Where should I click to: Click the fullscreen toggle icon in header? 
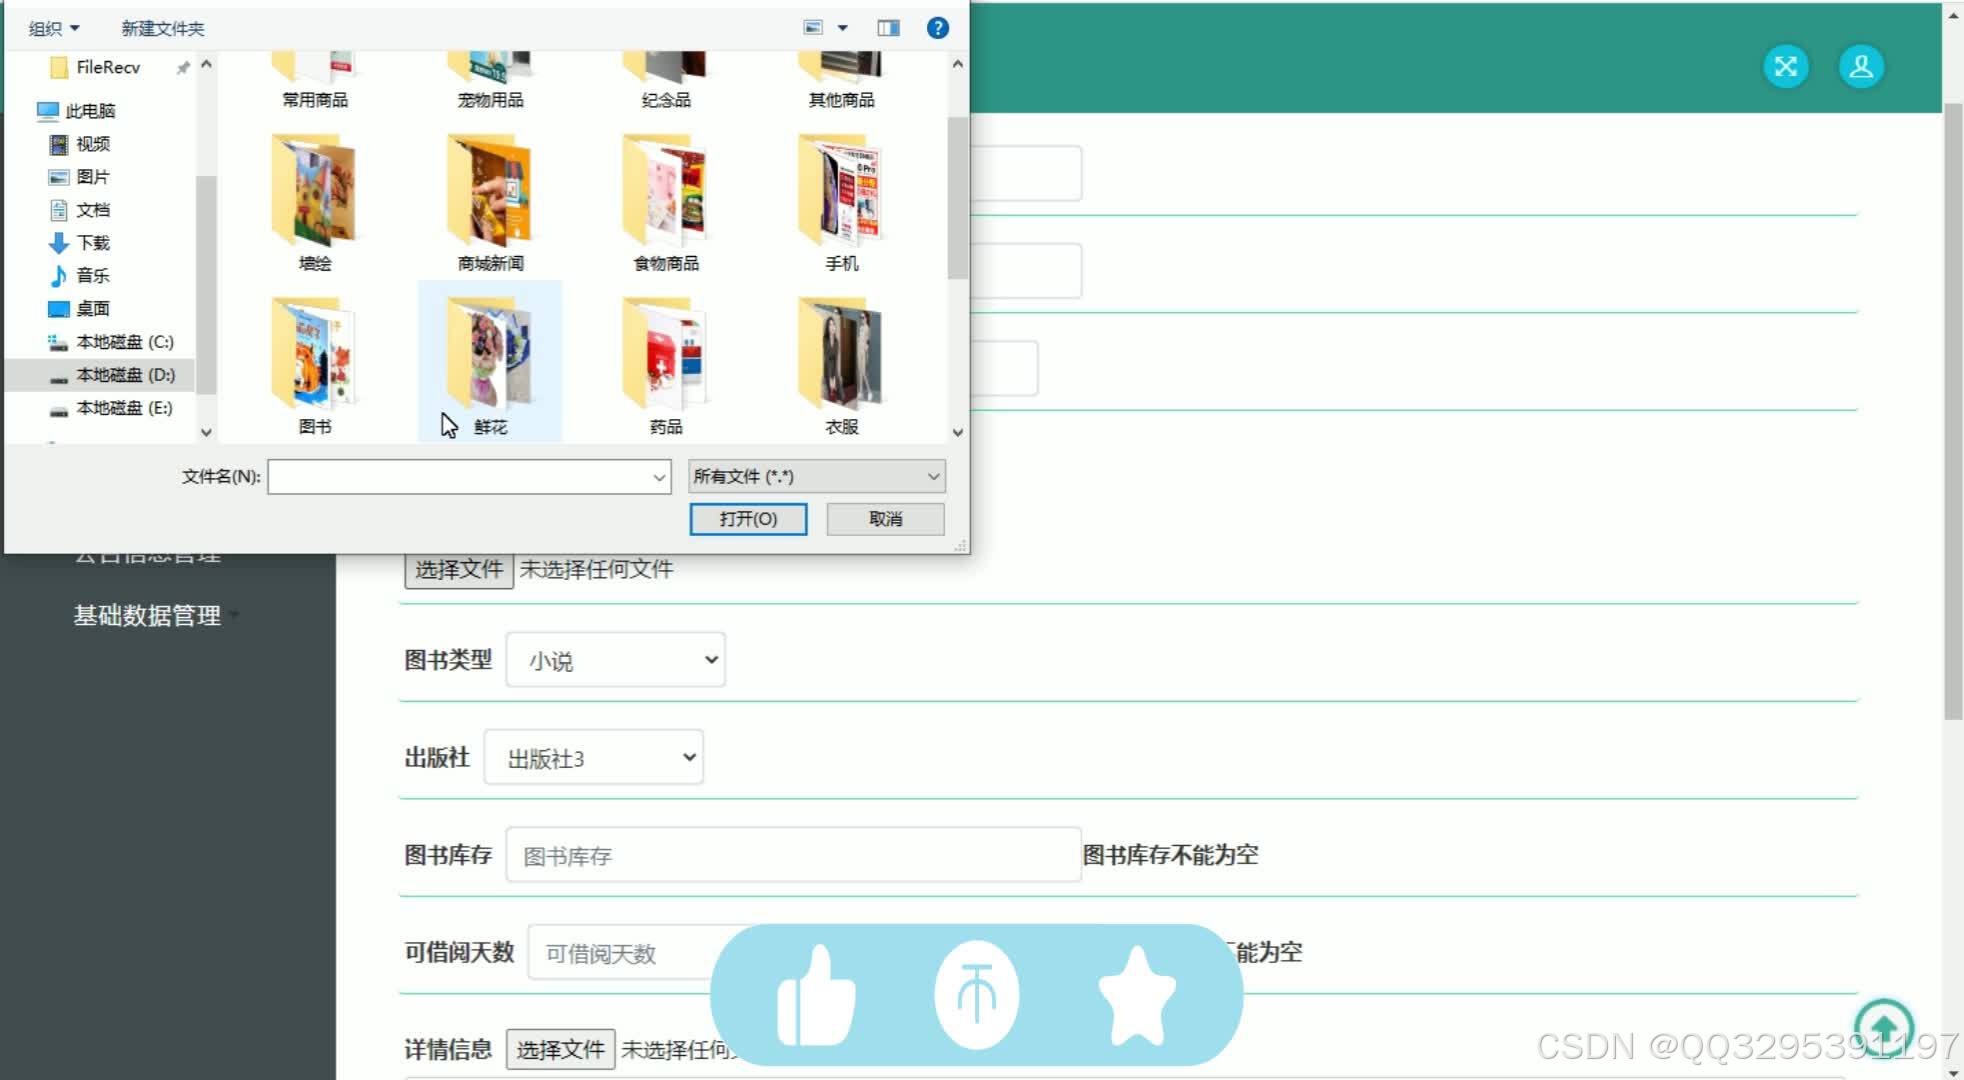pos(1786,67)
